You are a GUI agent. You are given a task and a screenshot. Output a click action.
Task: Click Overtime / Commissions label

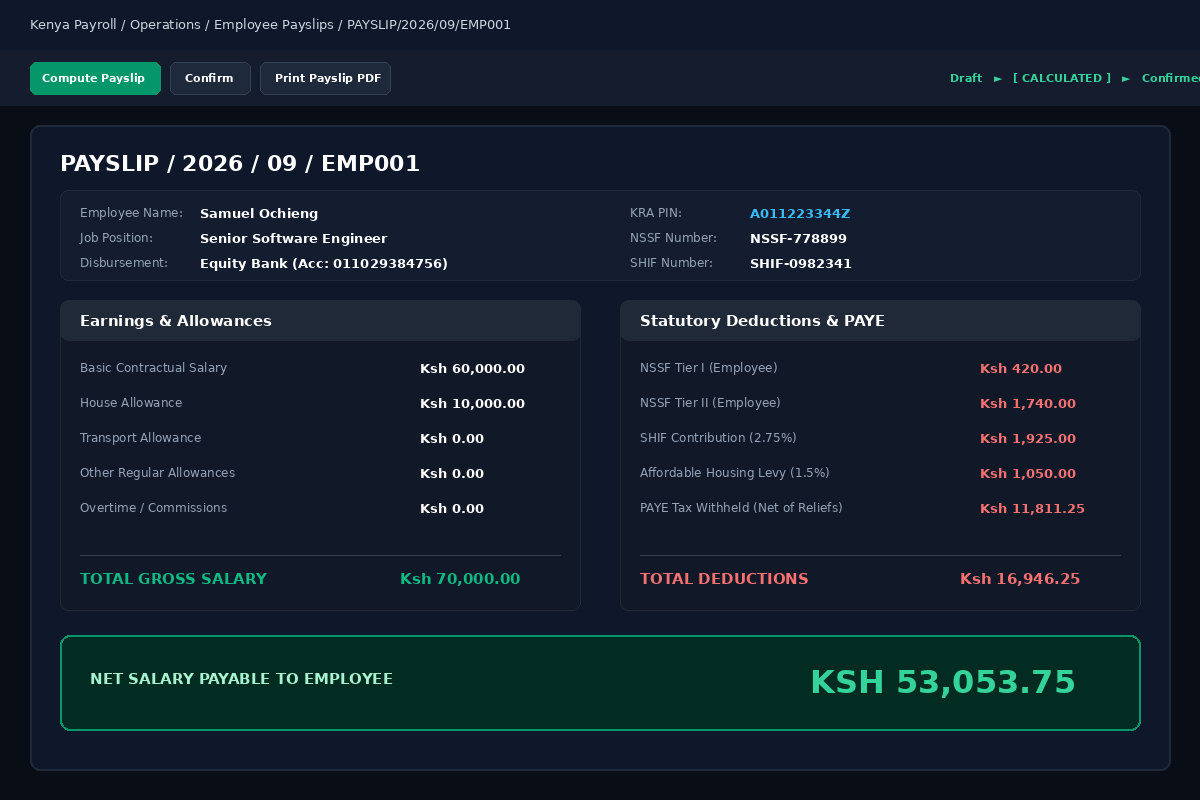tap(153, 508)
